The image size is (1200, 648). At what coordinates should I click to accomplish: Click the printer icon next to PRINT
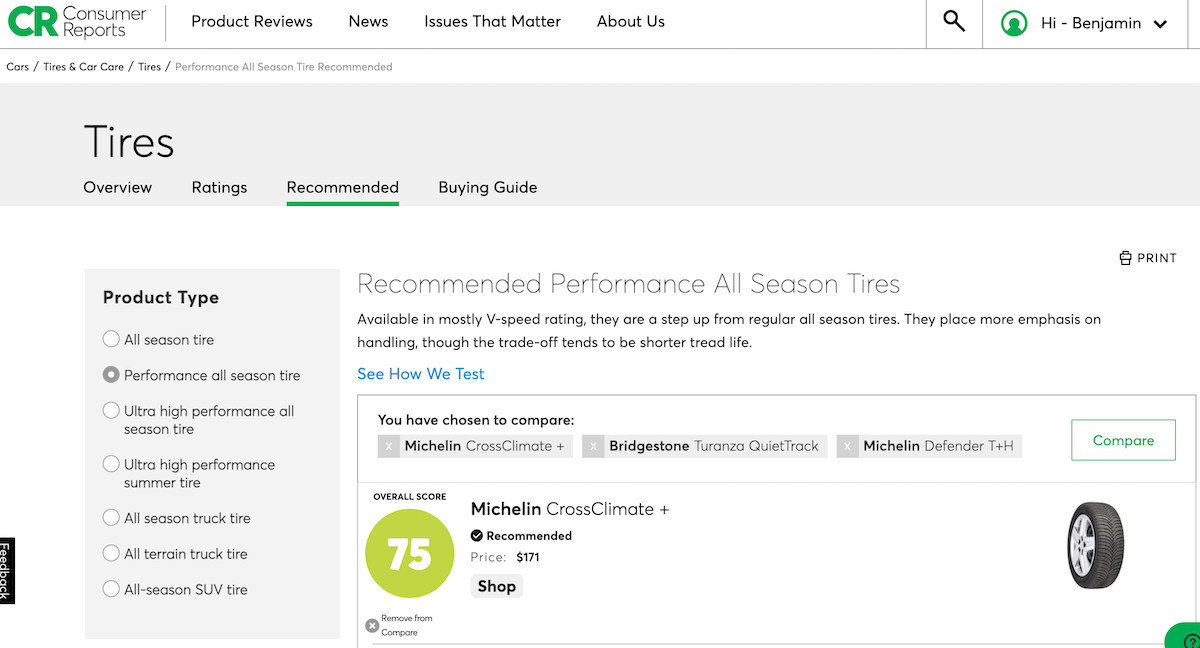point(1125,258)
